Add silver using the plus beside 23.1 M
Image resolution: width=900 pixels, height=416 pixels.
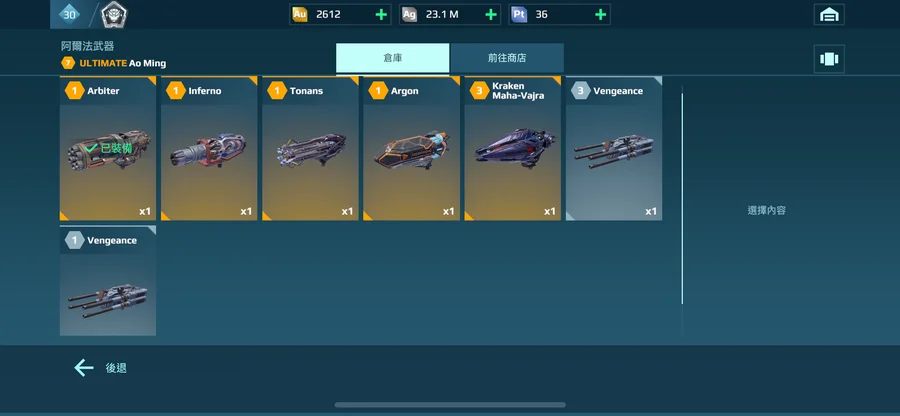[x=491, y=14]
